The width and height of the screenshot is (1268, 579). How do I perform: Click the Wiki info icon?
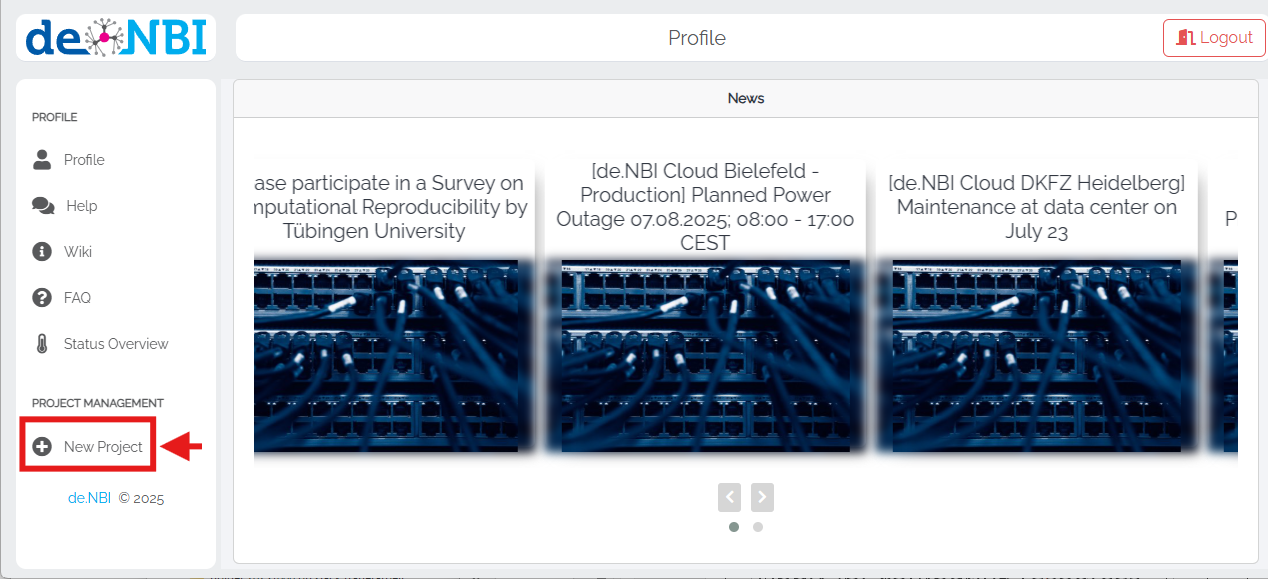point(42,251)
